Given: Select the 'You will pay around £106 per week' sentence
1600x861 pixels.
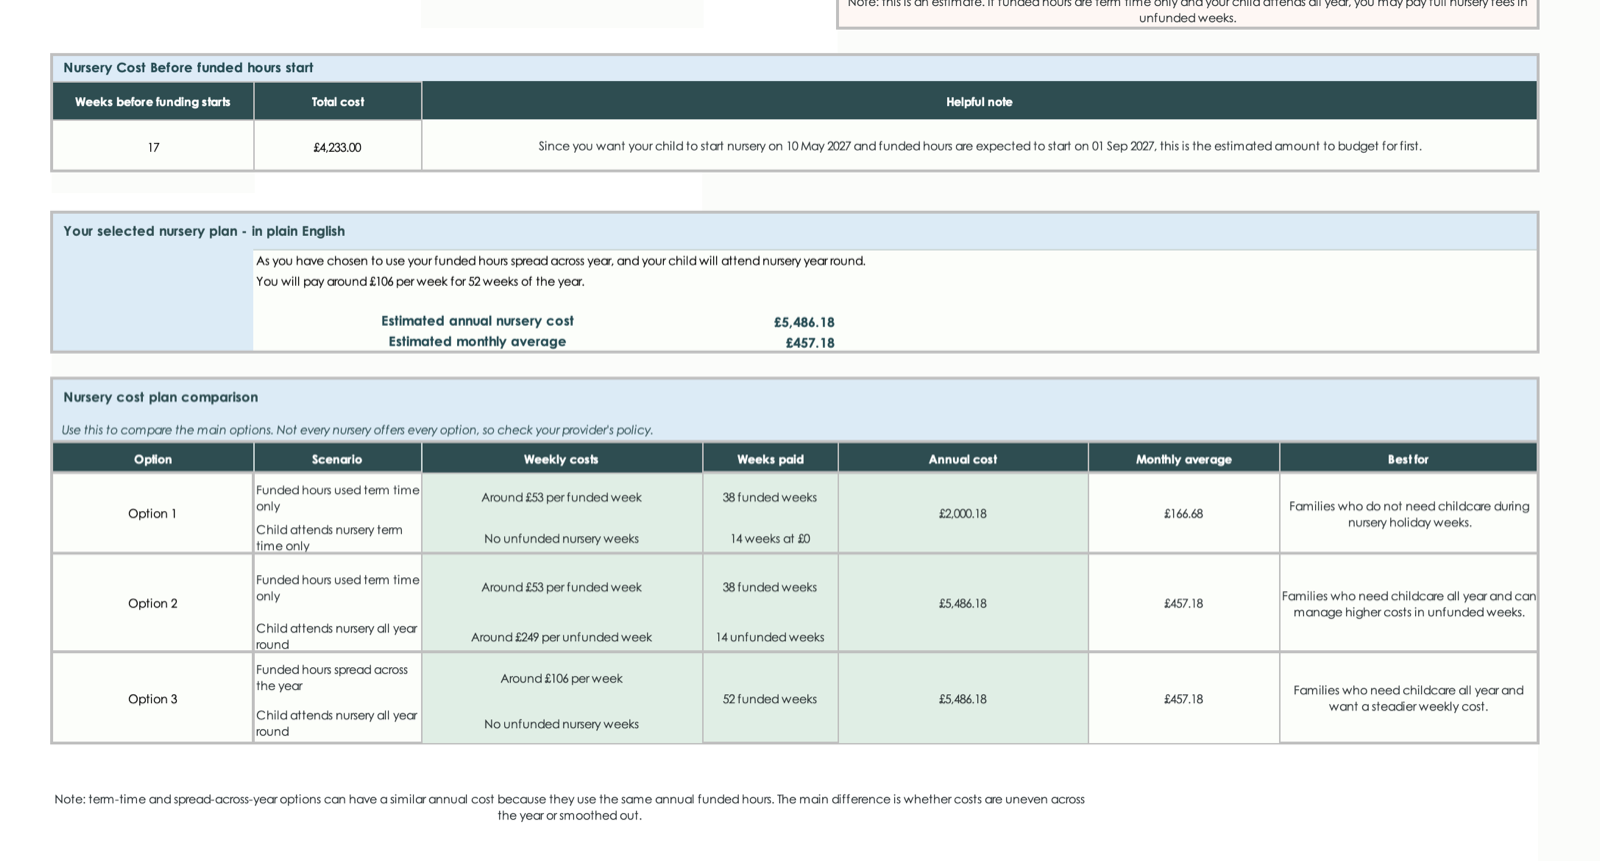Looking at the screenshot, I should [420, 282].
